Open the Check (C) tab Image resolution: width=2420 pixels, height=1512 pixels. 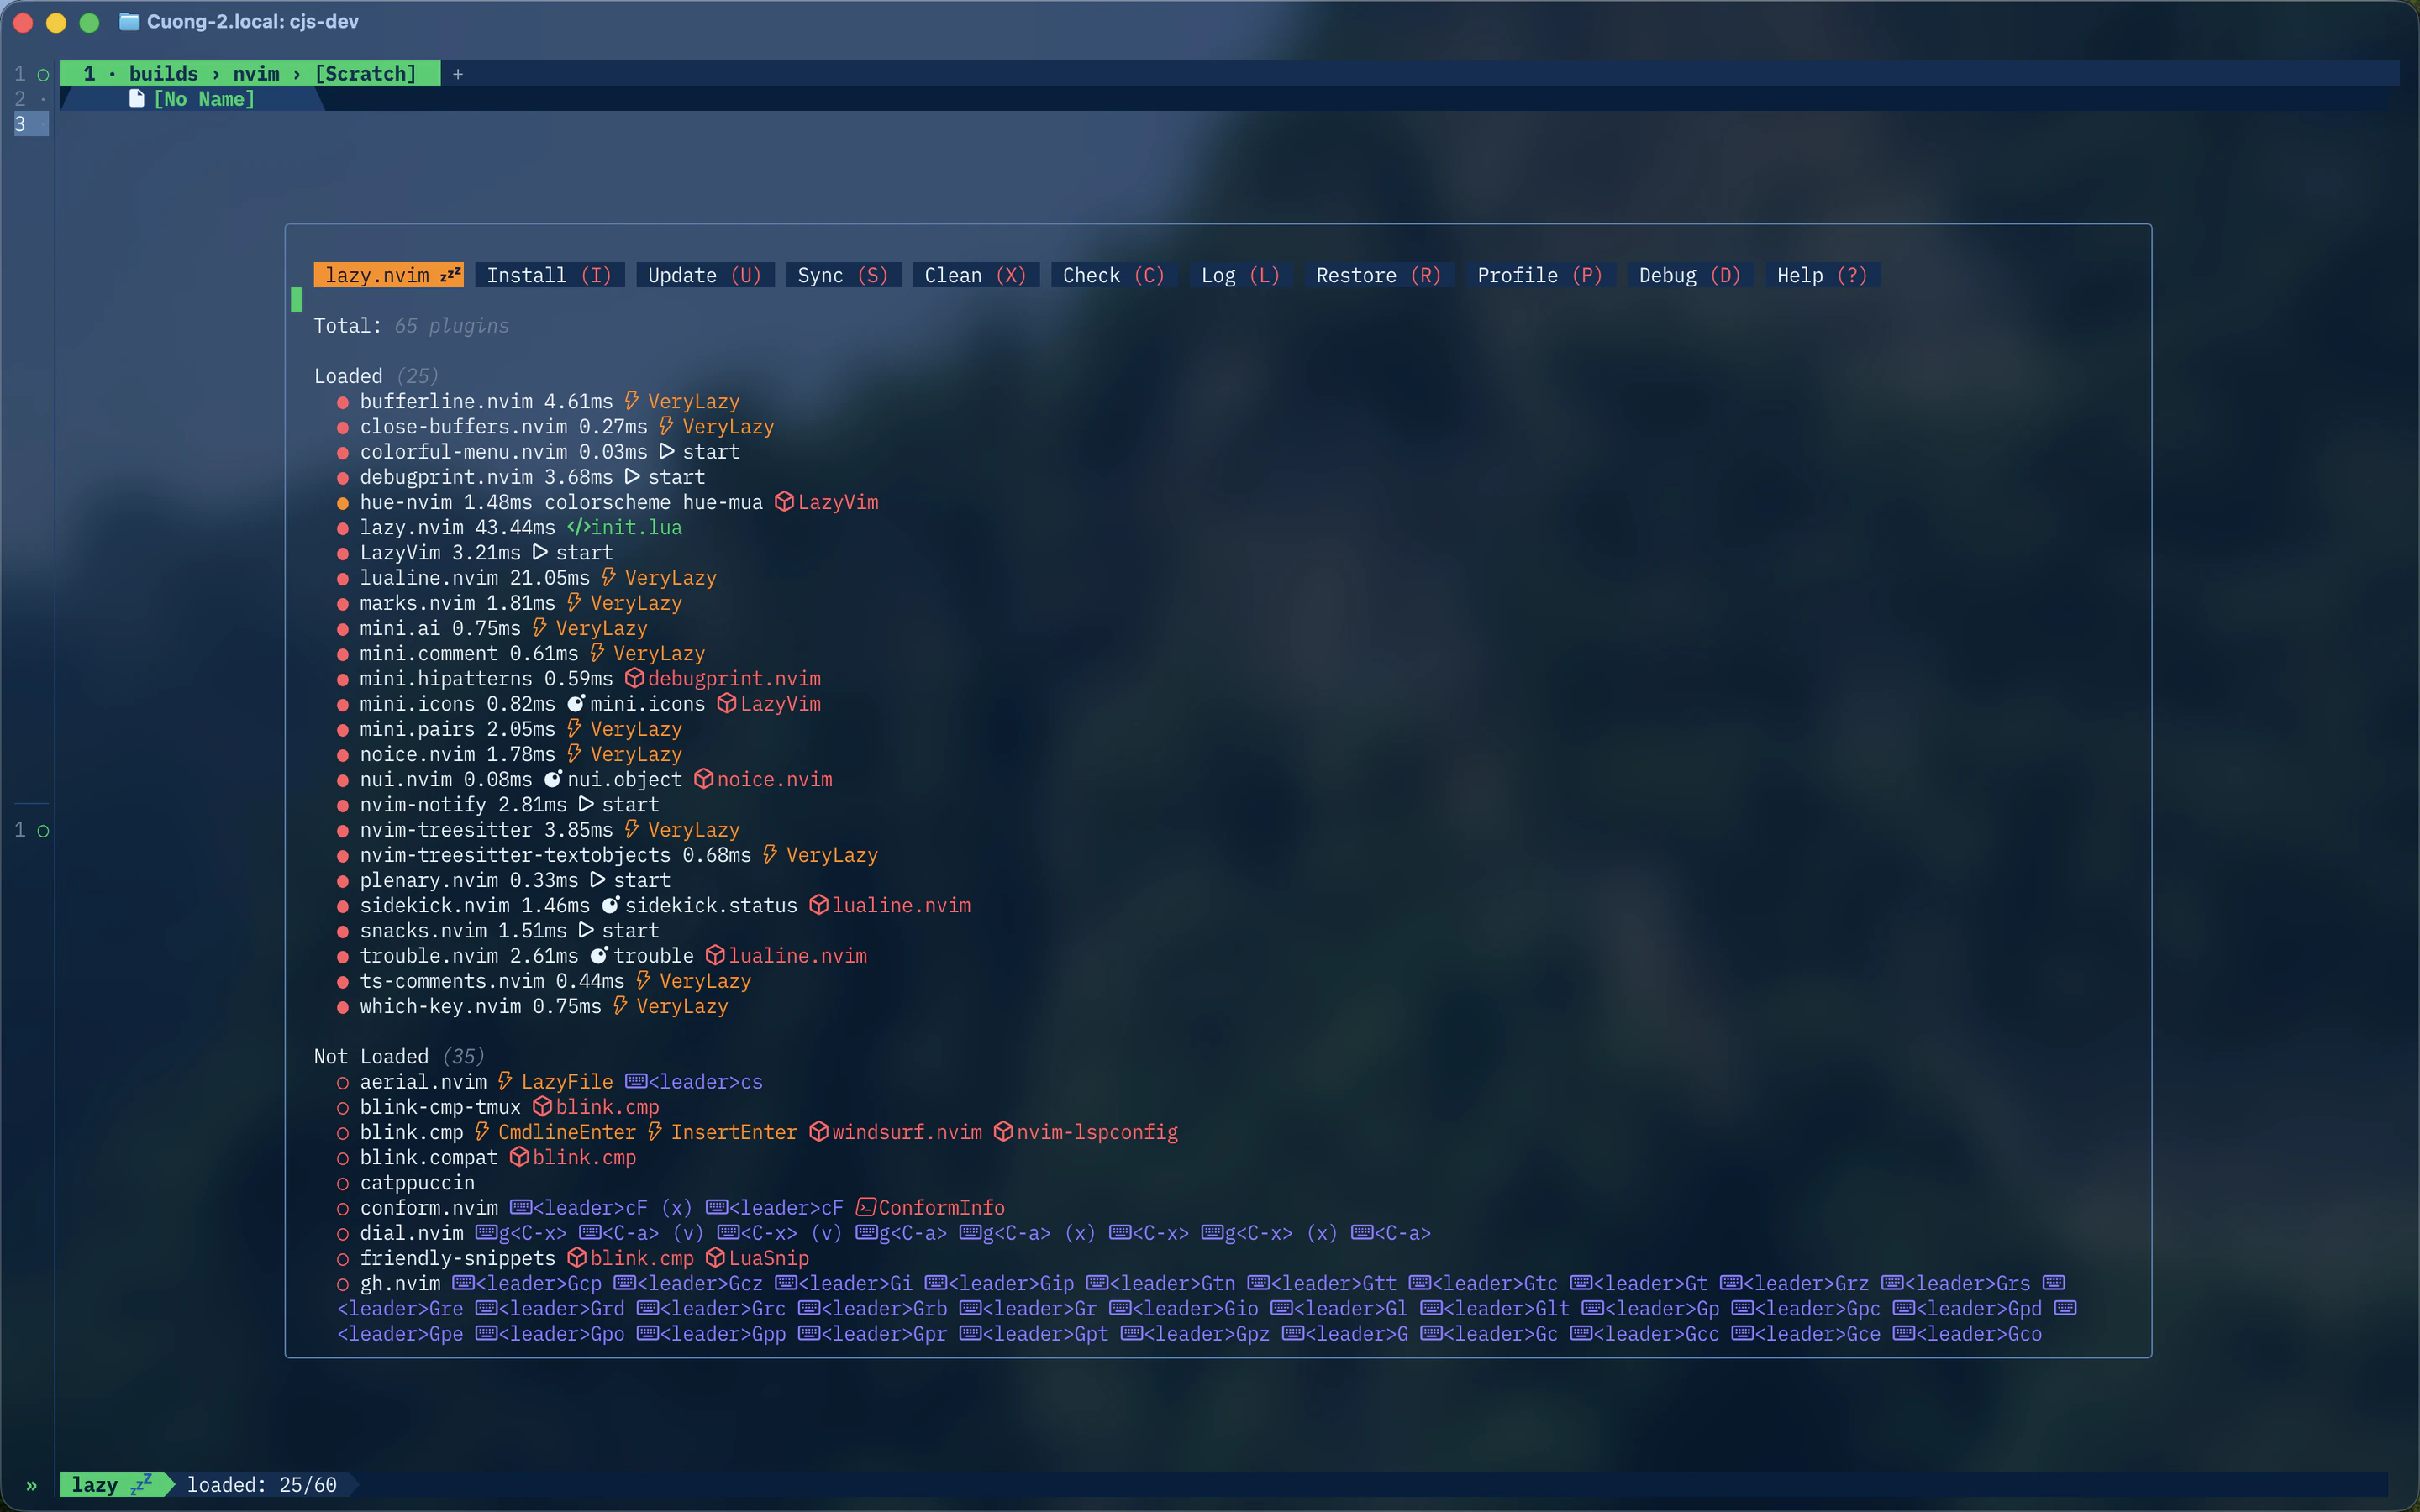click(x=1114, y=275)
